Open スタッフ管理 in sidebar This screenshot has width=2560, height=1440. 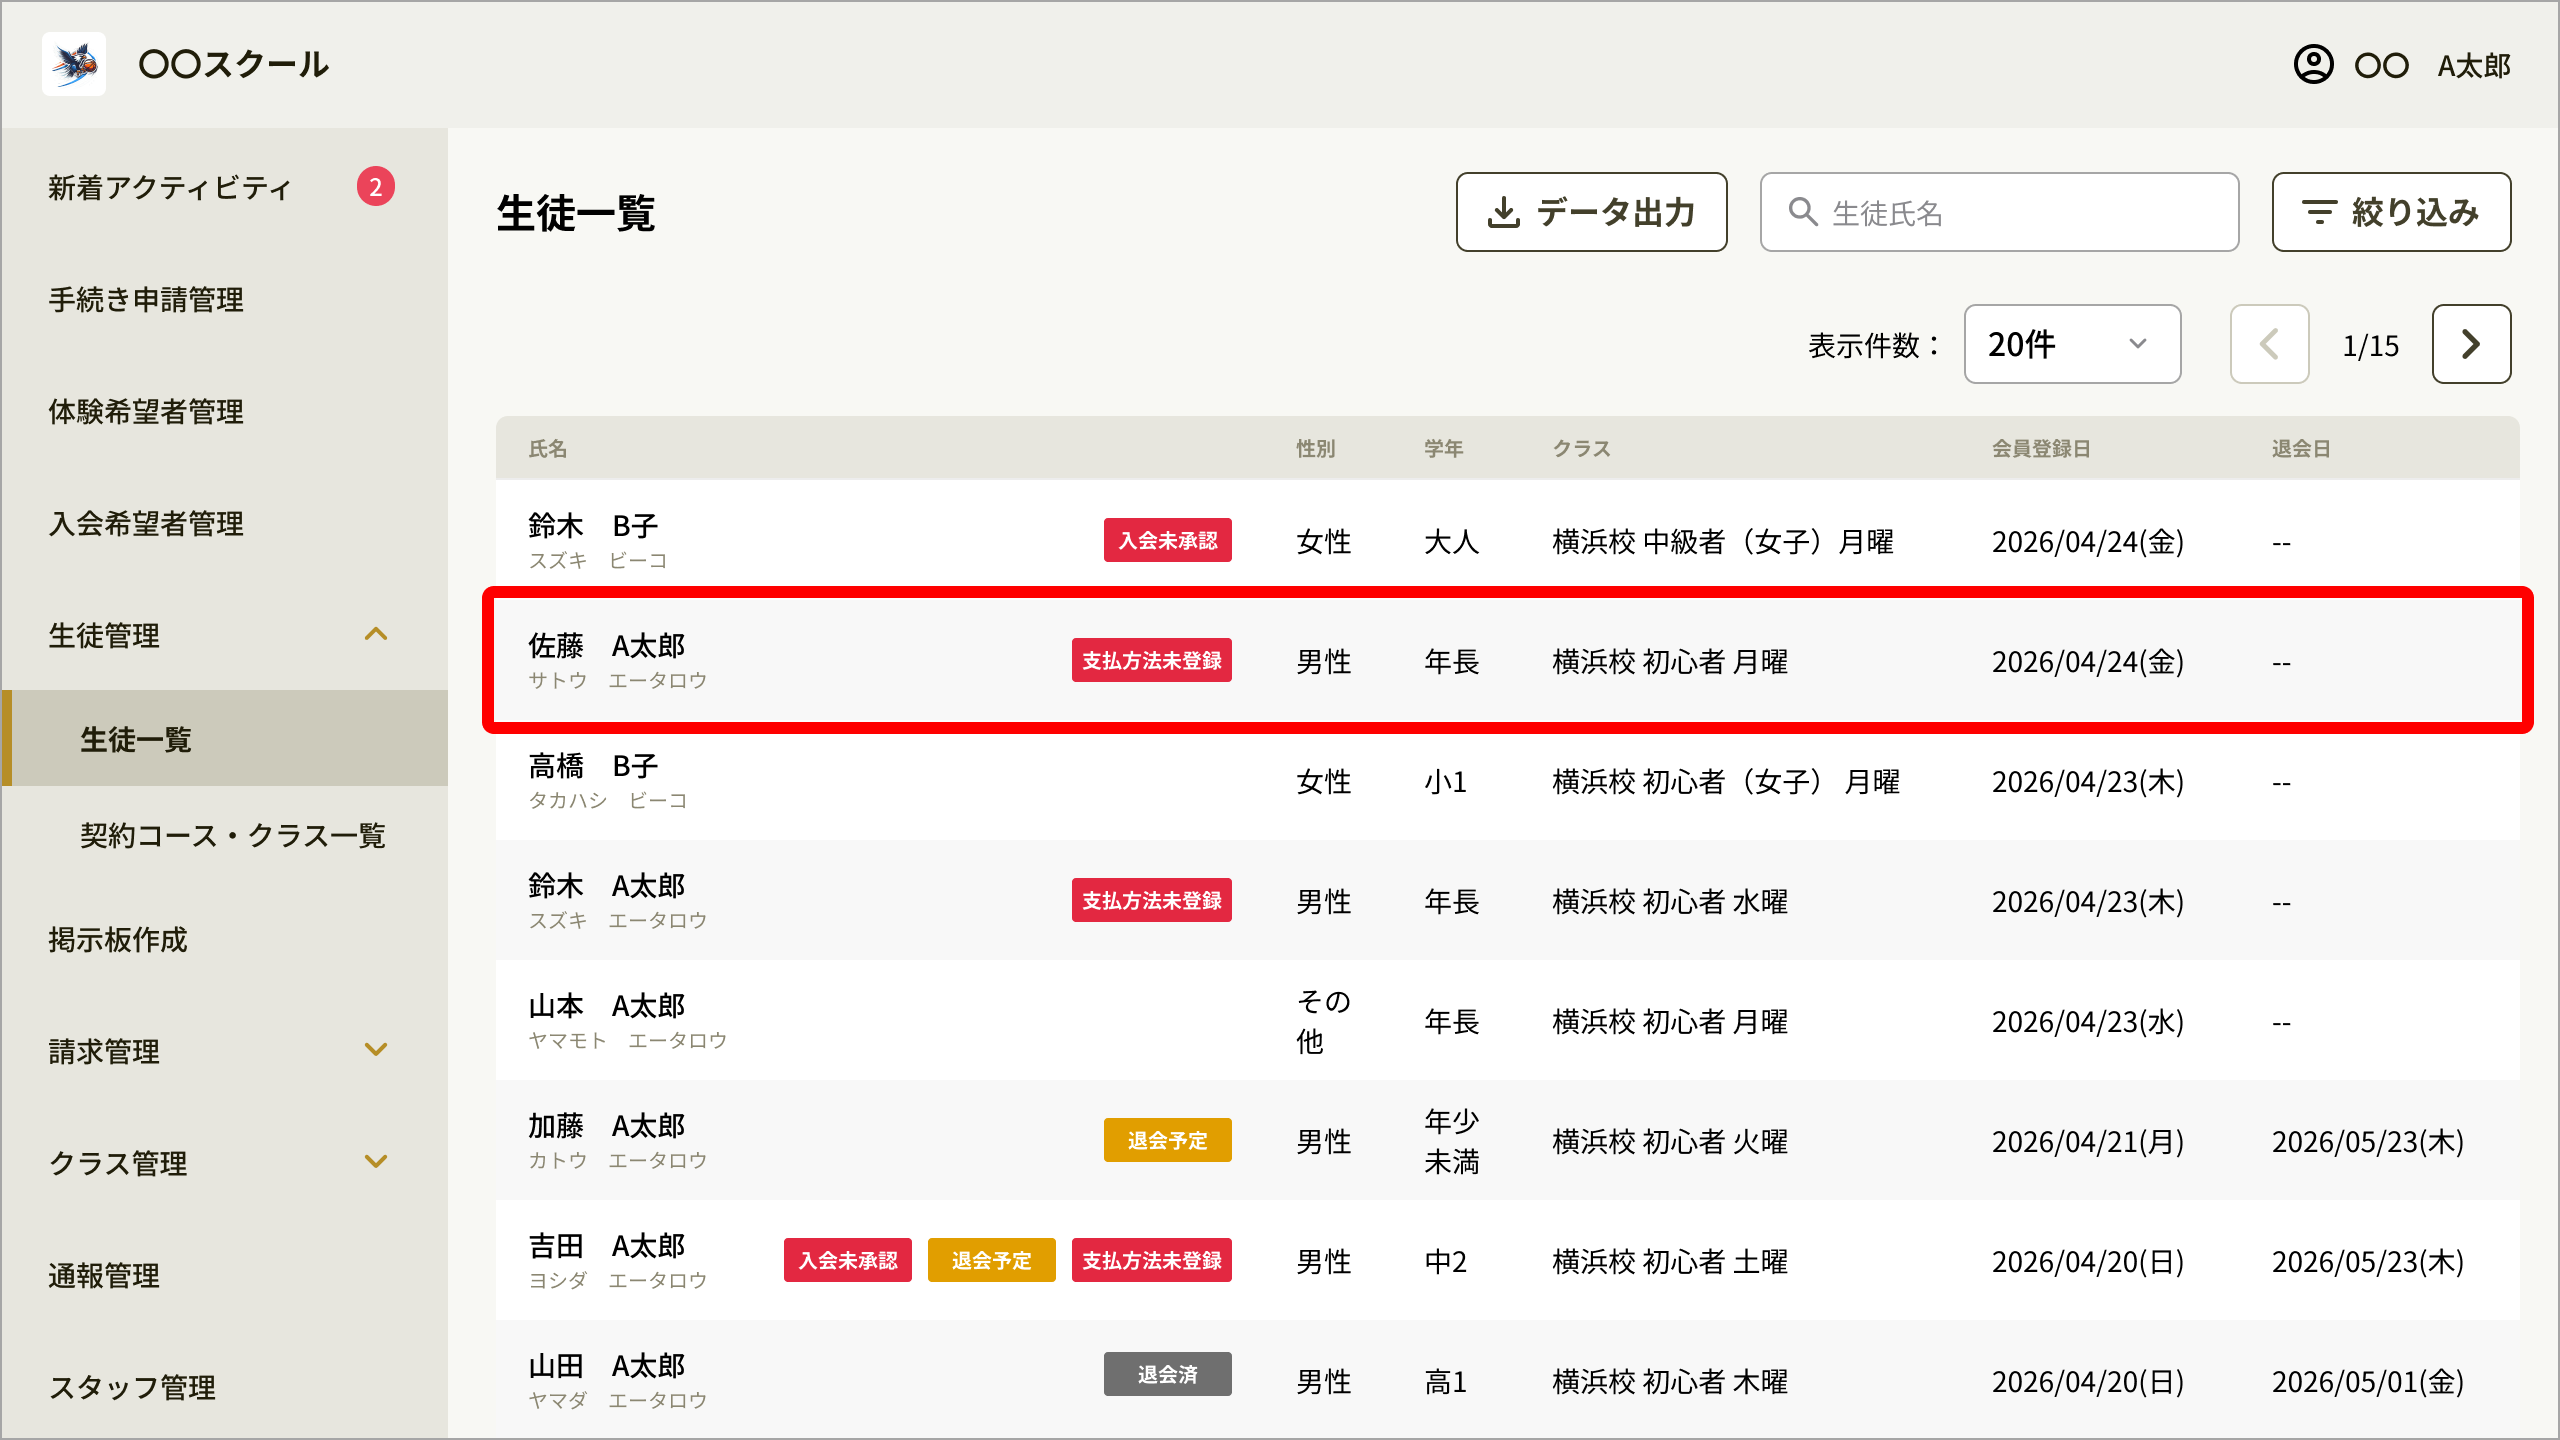[132, 1388]
